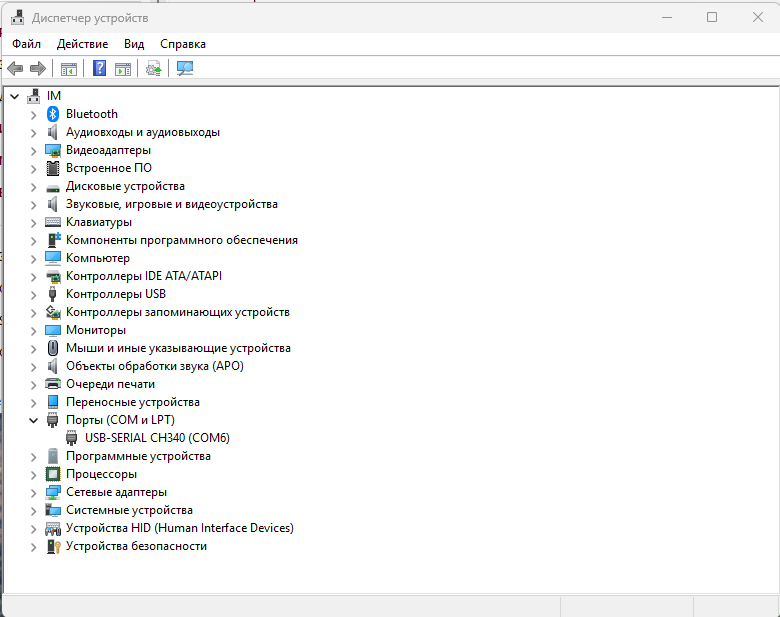
Task: Click the Update driver toolbar icon
Action: click(153, 68)
